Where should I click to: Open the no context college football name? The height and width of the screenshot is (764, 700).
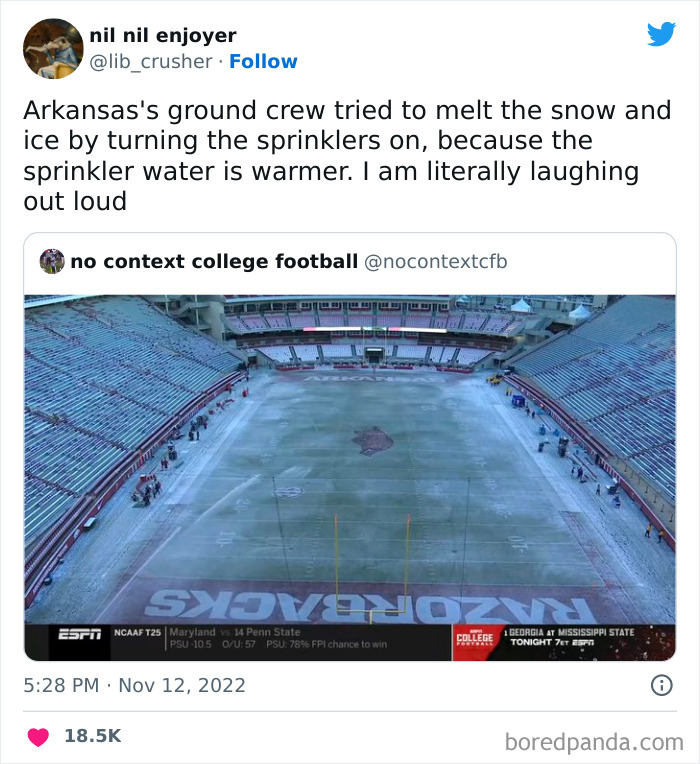pos(213,262)
